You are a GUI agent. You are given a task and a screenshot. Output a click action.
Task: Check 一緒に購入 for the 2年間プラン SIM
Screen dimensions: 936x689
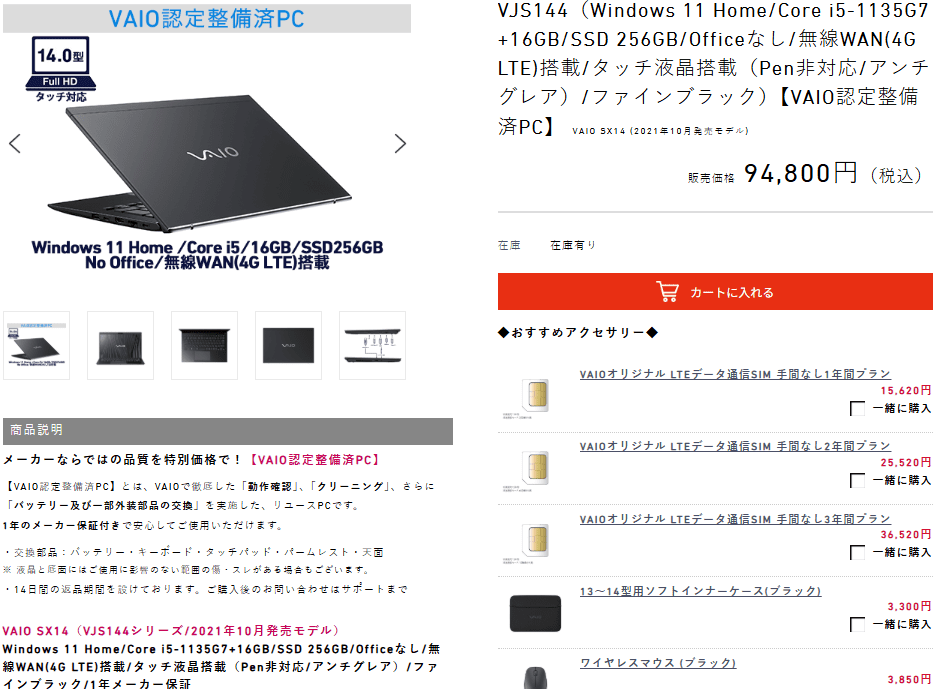tap(857, 481)
